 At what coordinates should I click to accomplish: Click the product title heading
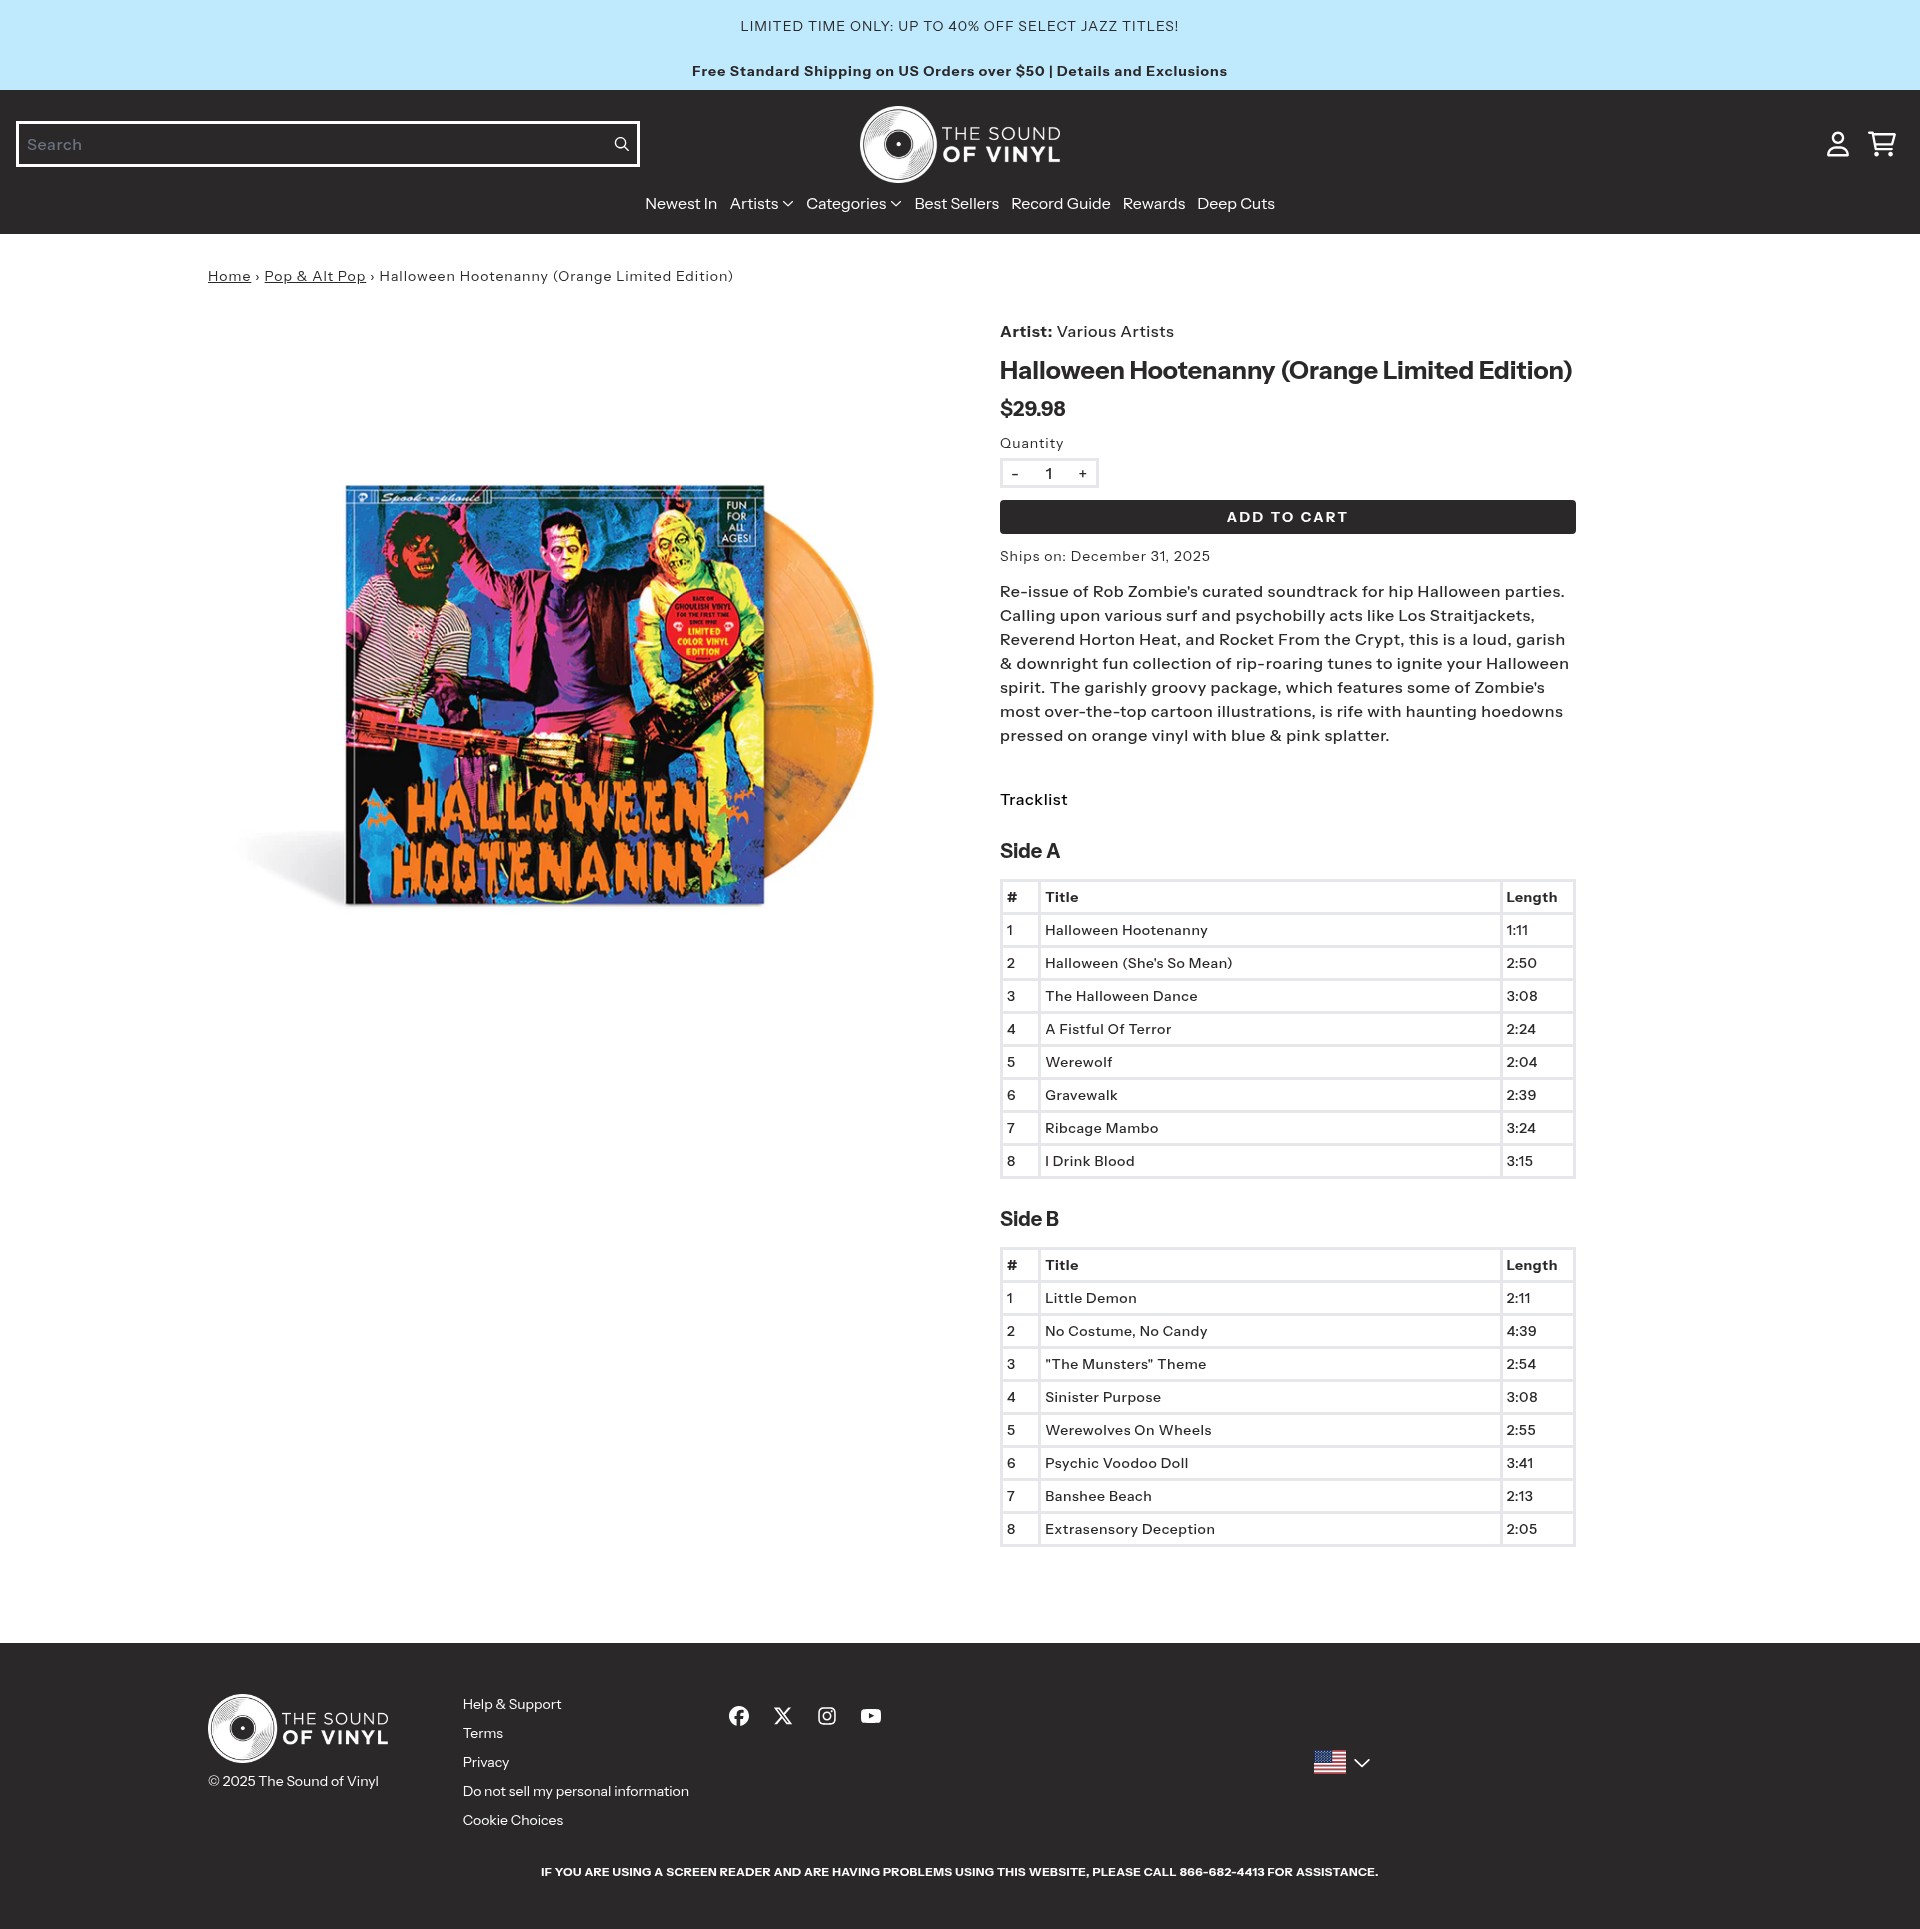pyautogui.click(x=1285, y=370)
